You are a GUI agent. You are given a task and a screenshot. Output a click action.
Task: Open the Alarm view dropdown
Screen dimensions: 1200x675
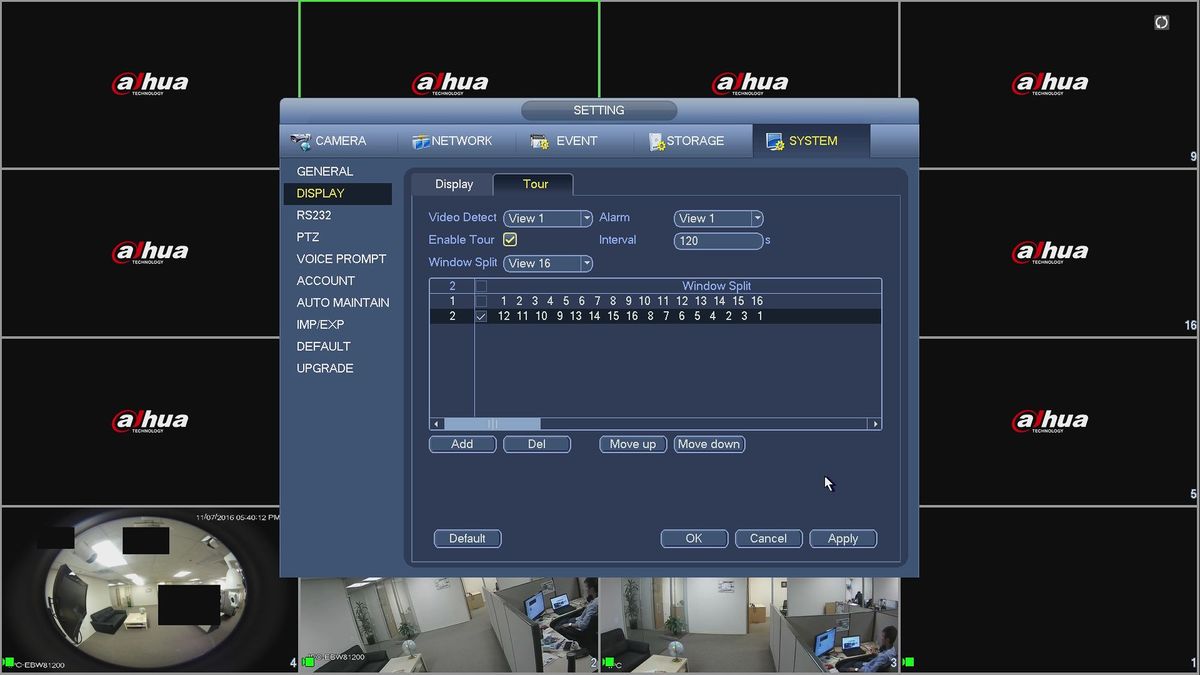click(x=718, y=218)
